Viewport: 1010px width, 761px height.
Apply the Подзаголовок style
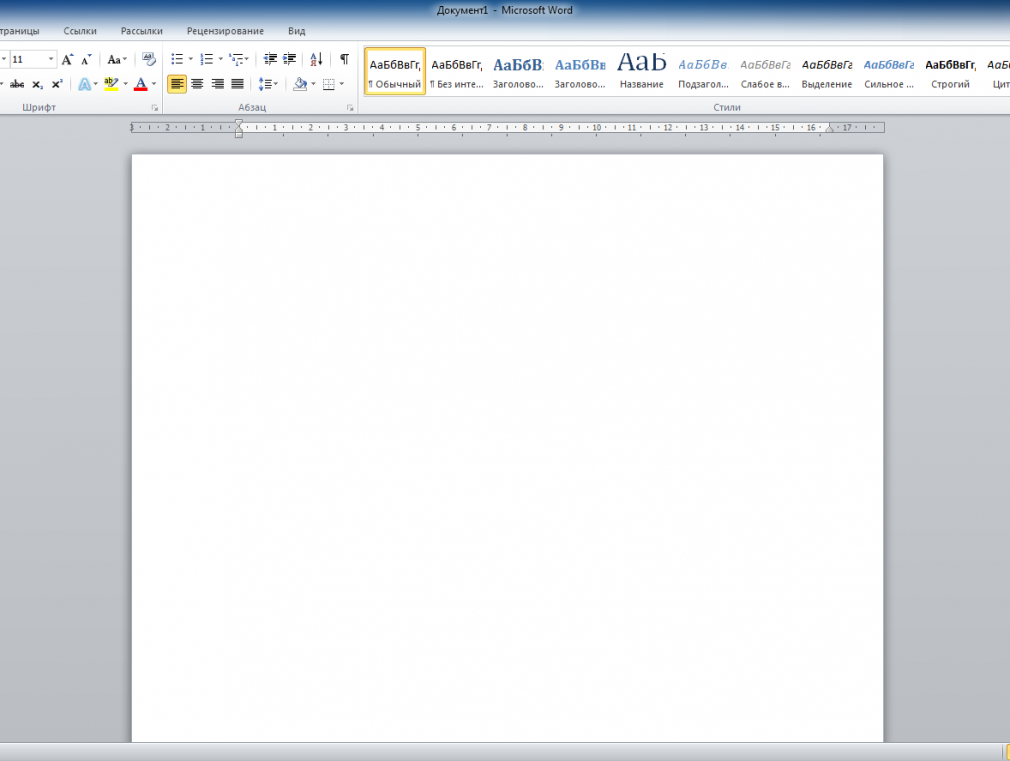click(x=703, y=72)
